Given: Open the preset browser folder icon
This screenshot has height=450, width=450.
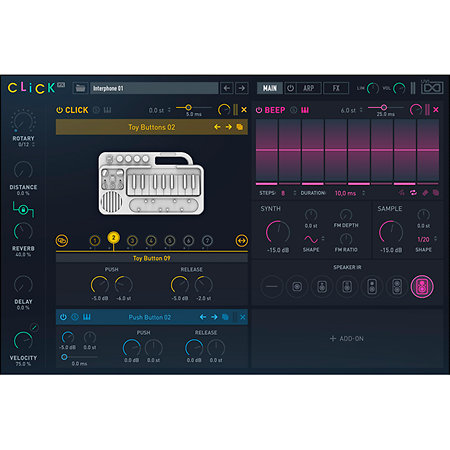Looking at the screenshot, I should point(80,88).
